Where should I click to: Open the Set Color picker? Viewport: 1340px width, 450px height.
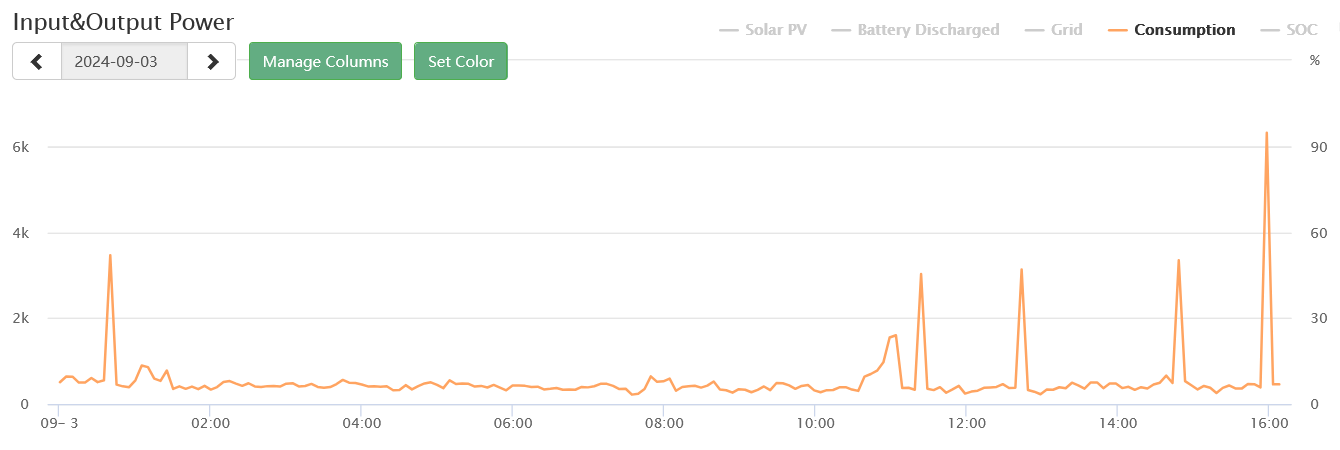tap(461, 61)
